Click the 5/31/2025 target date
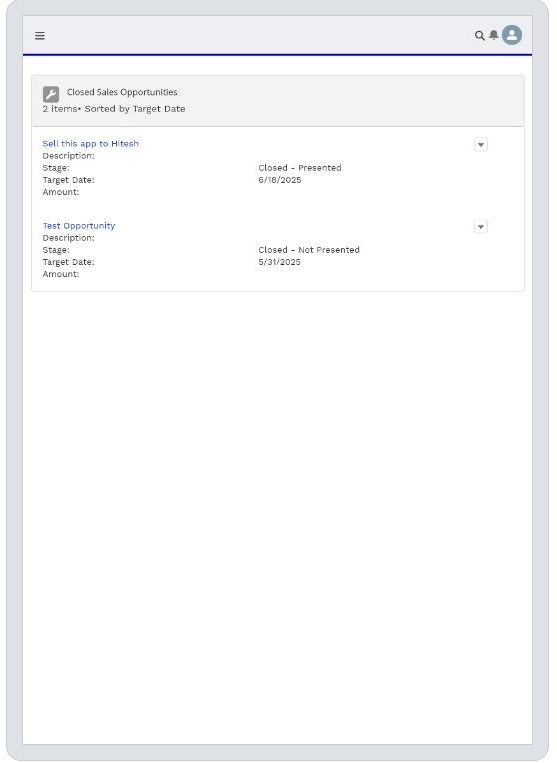Image resolution: width=557 pixels, height=763 pixels. pos(279,262)
